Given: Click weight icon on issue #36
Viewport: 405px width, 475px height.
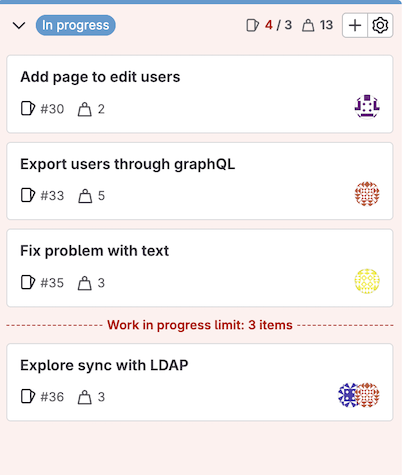Looking at the screenshot, I should pyautogui.click(x=85, y=397).
